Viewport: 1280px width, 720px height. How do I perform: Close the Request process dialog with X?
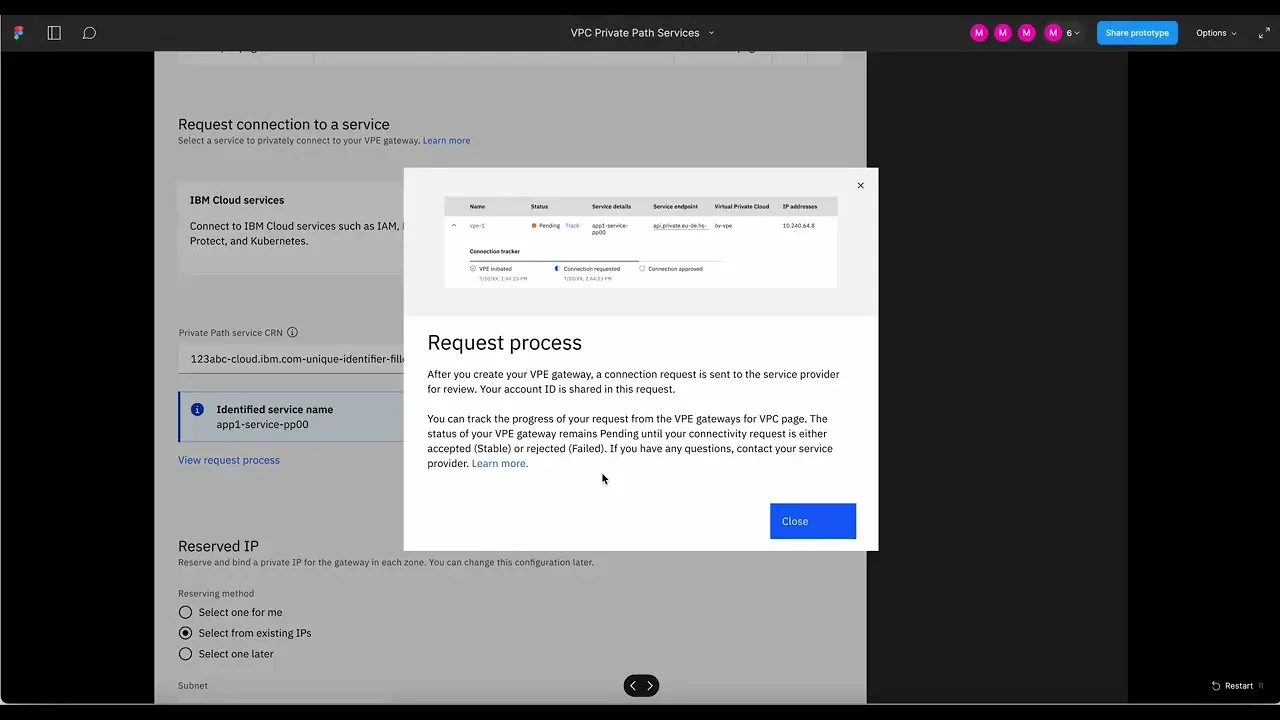(x=860, y=185)
